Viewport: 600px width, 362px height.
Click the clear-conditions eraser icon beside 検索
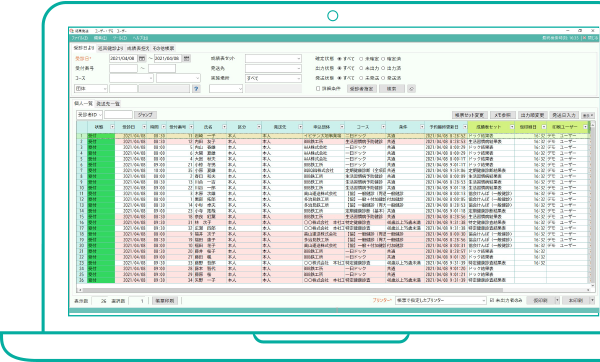[411, 89]
